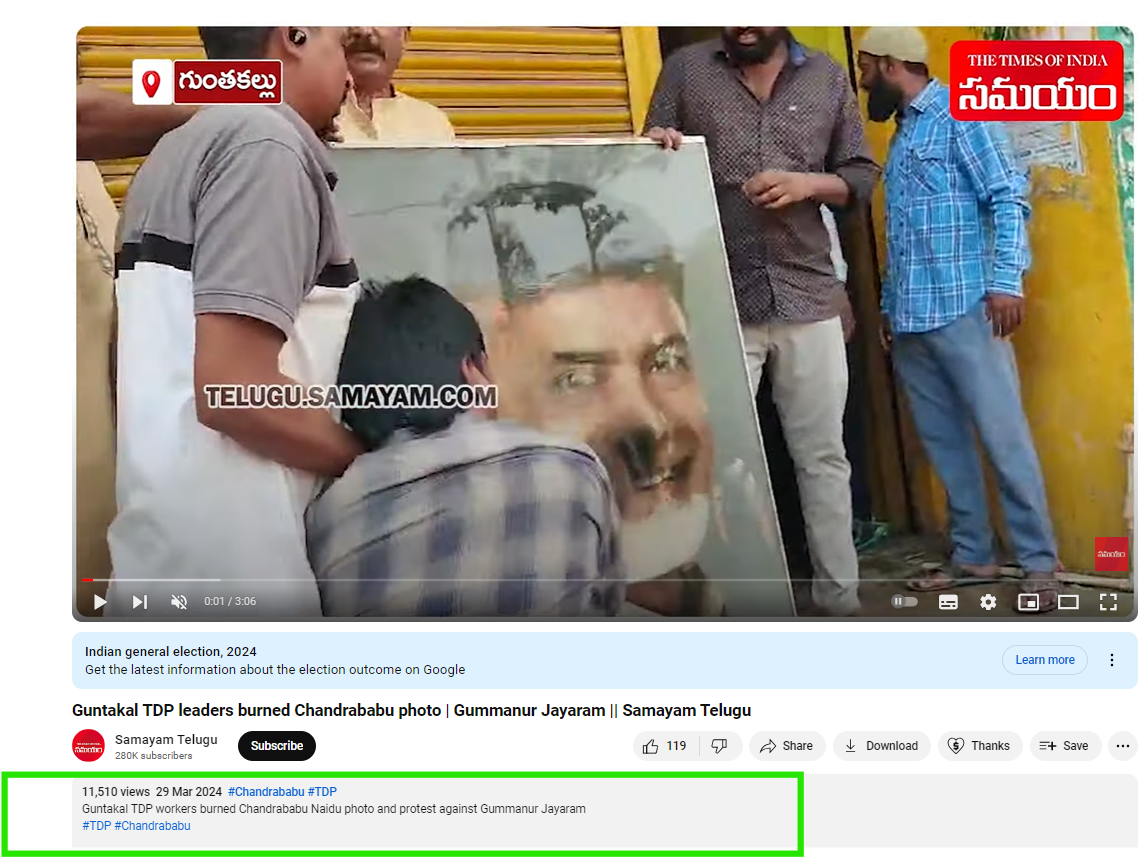Open Learn more about the election
The image size is (1145, 858).
pos(1044,660)
